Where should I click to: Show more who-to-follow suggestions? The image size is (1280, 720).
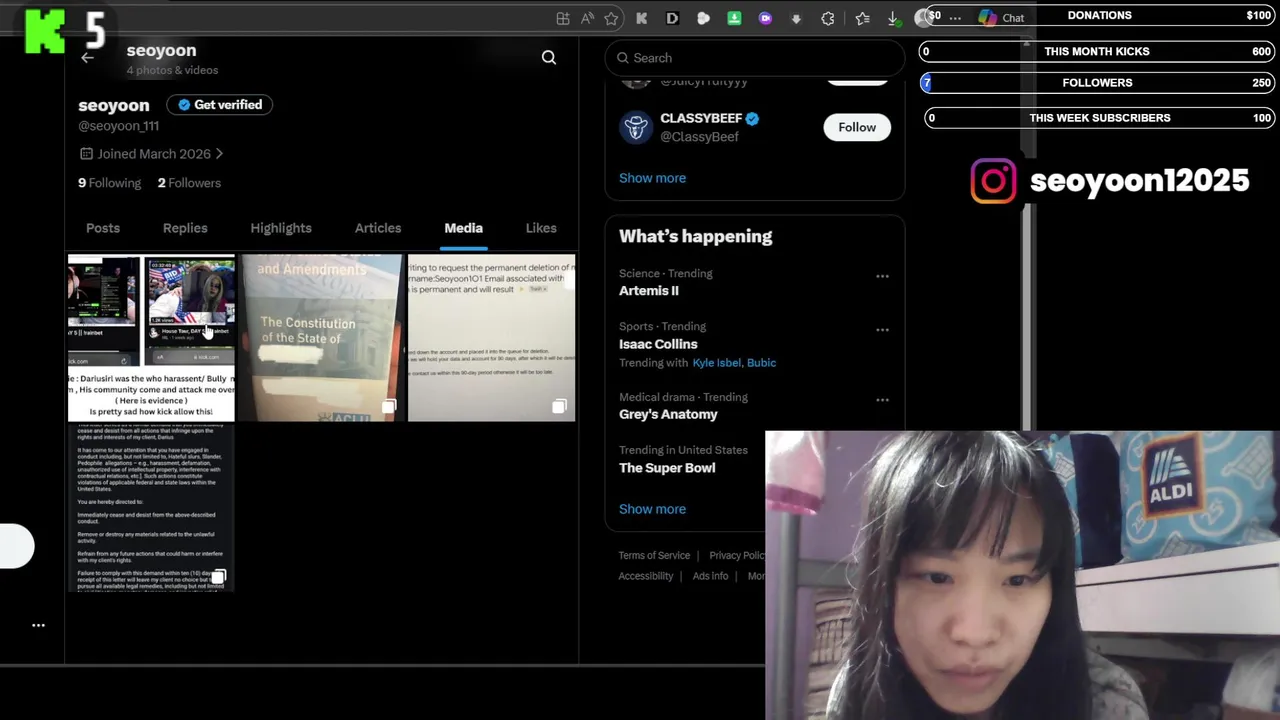[x=652, y=178]
